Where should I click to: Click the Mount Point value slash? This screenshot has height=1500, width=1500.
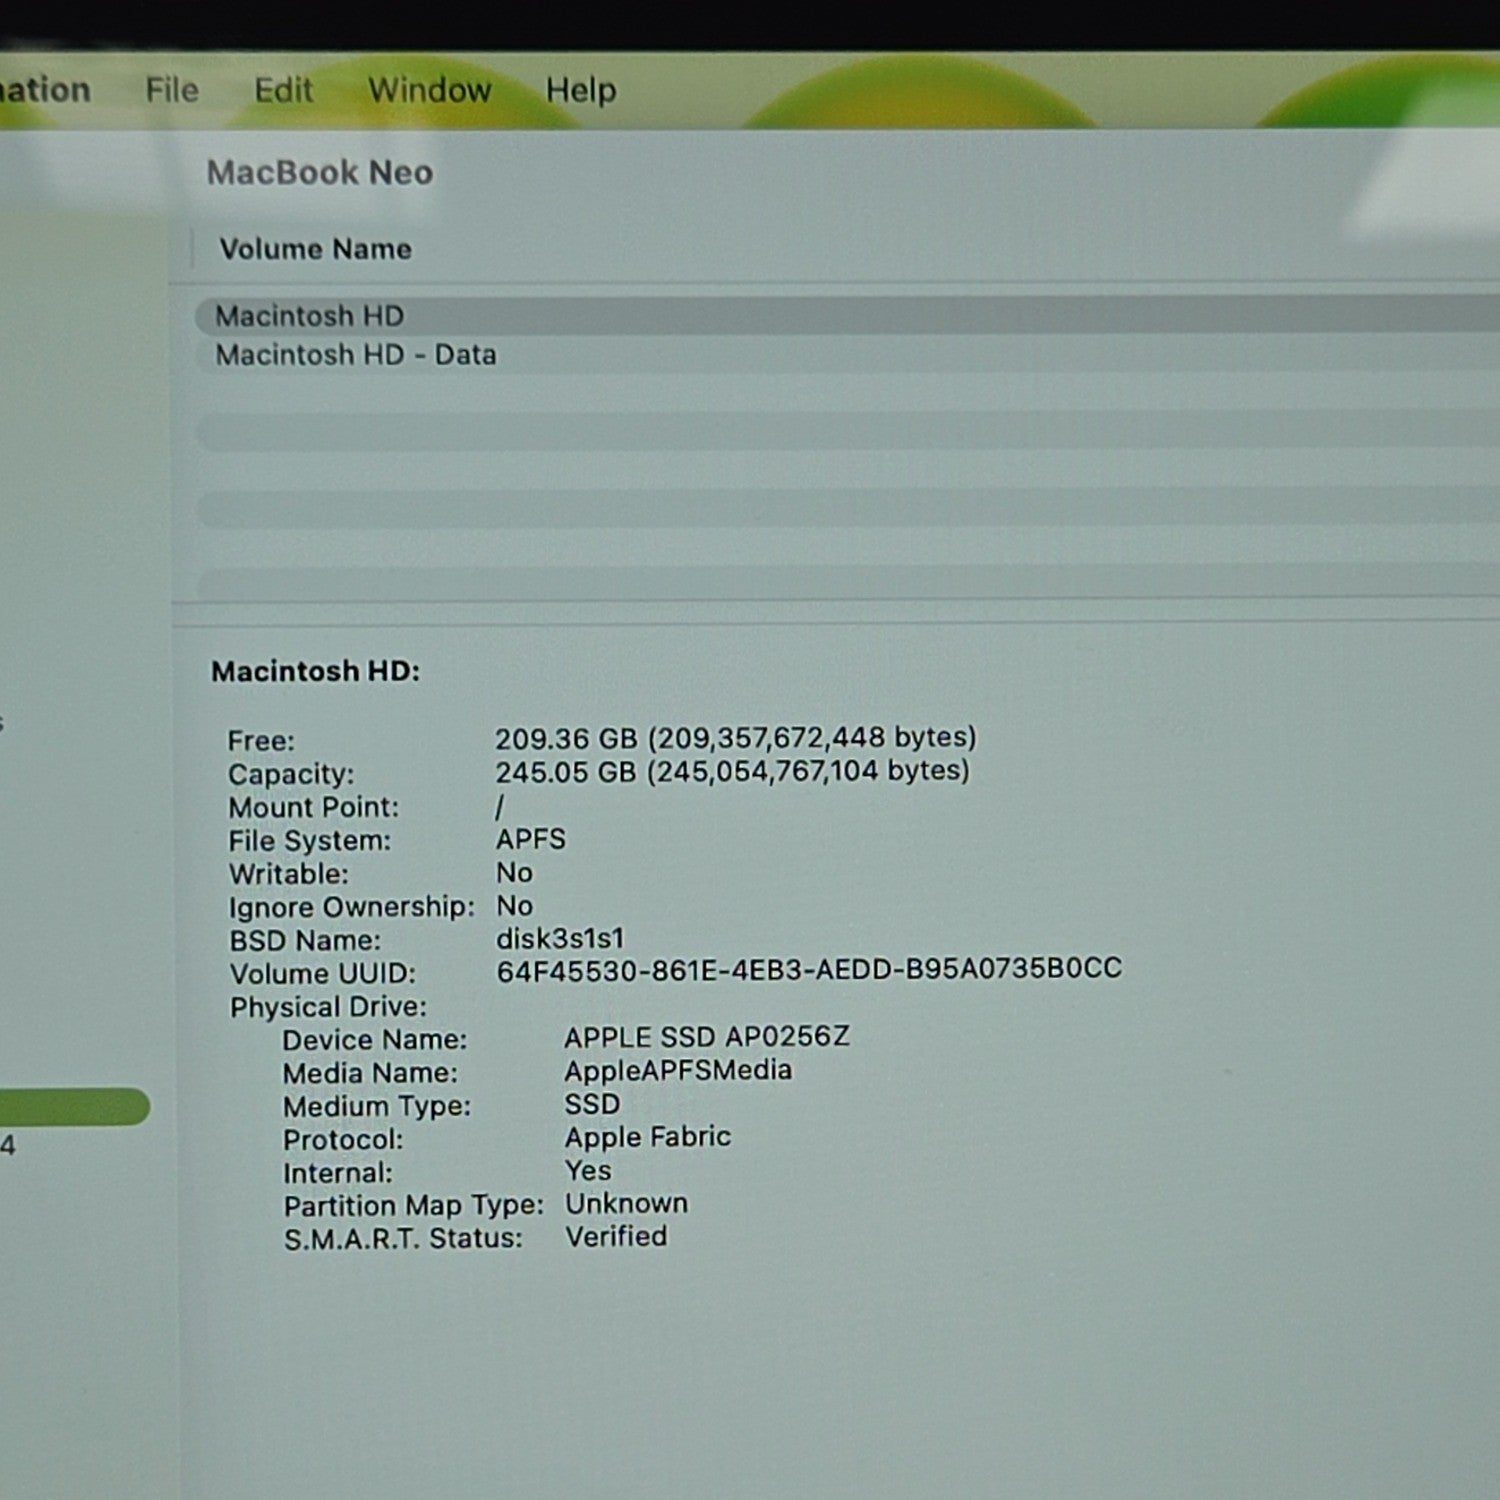click(500, 806)
